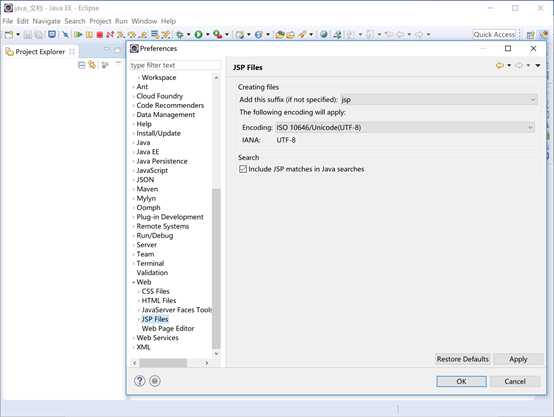Click the Preferences help question mark icon
This screenshot has width=554, height=417.
point(140,381)
